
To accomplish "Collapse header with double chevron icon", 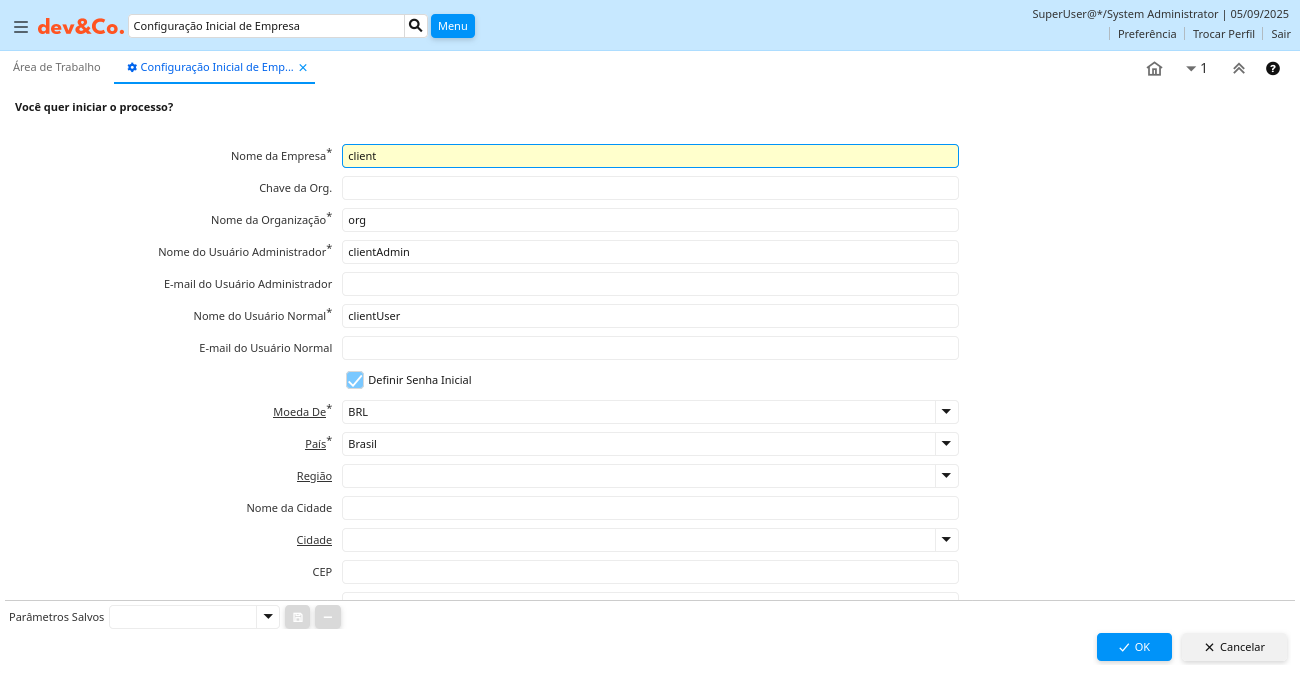I will pyautogui.click(x=1238, y=69).
